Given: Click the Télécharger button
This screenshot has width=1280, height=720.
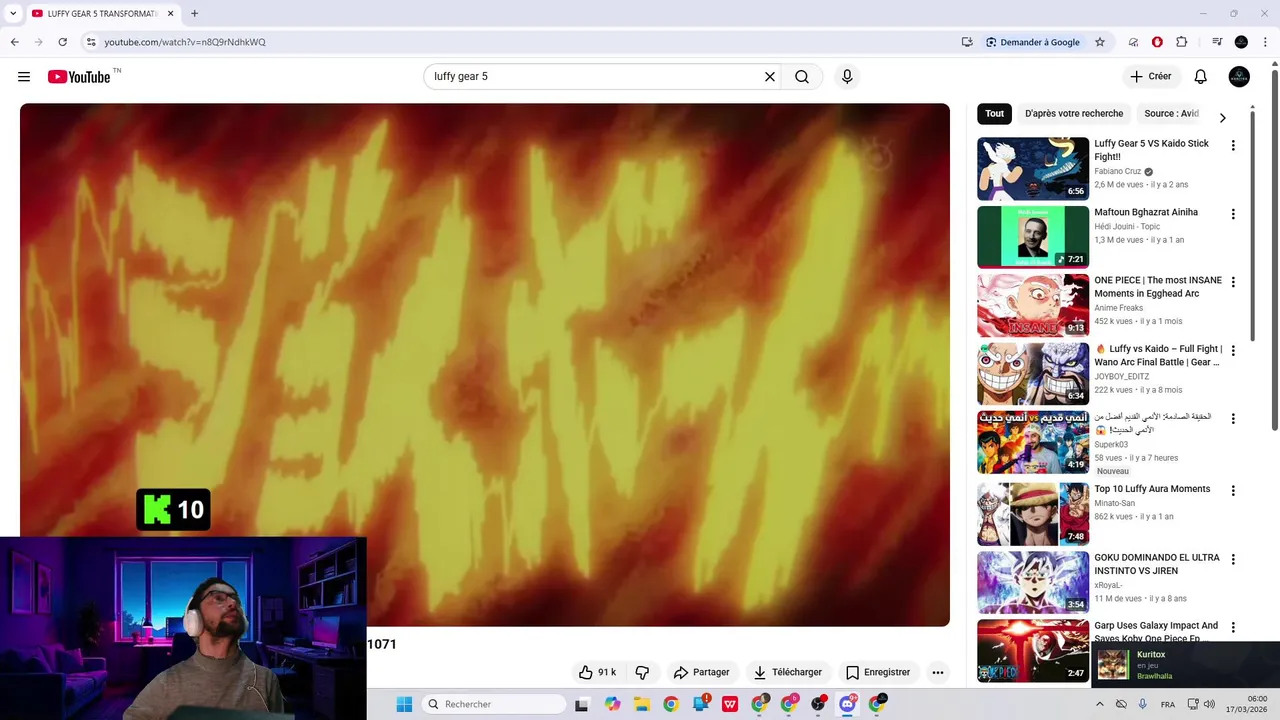Looking at the screenshot, I should click(788, 672).
